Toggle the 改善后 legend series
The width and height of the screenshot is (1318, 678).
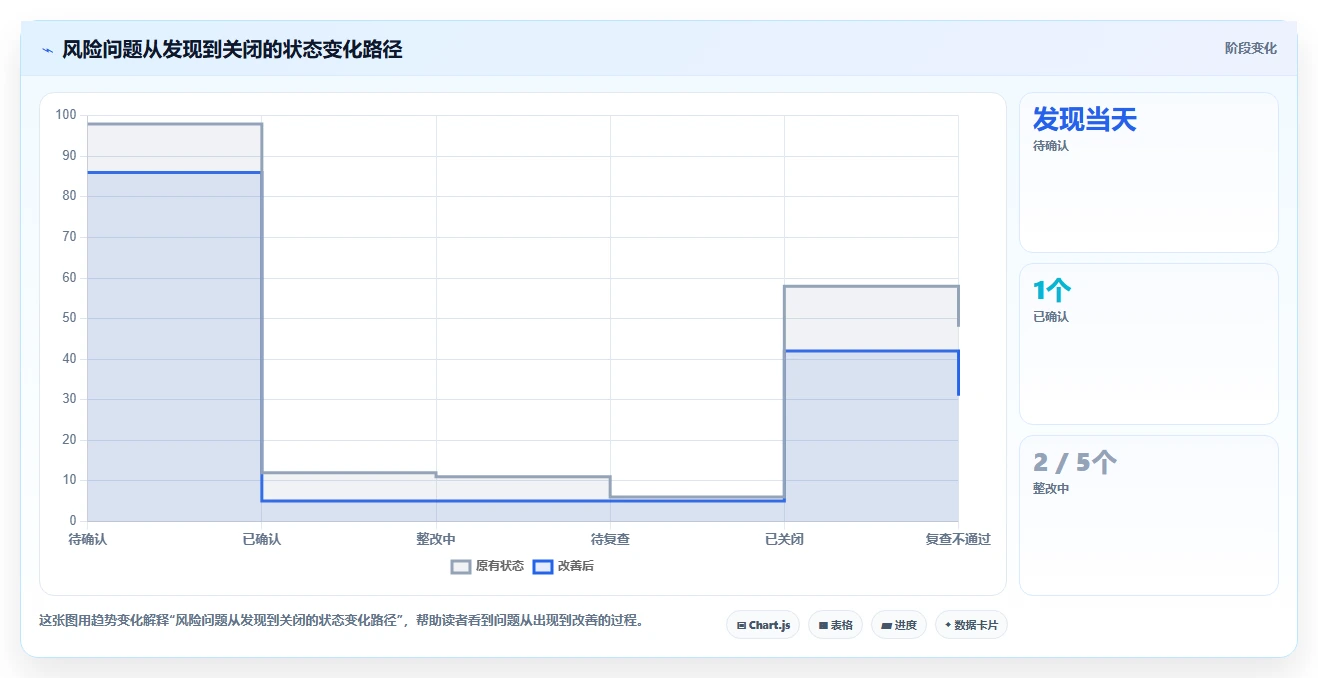click(x=563, y=566)
